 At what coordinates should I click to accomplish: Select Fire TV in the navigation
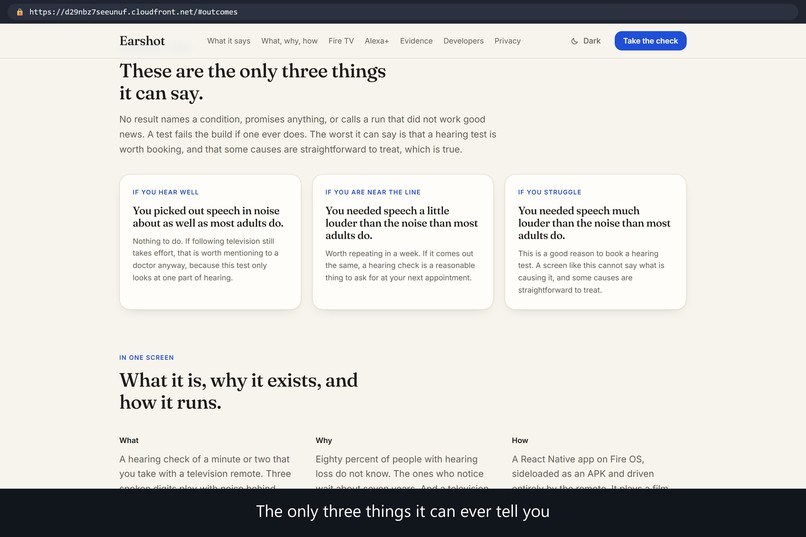341,41
